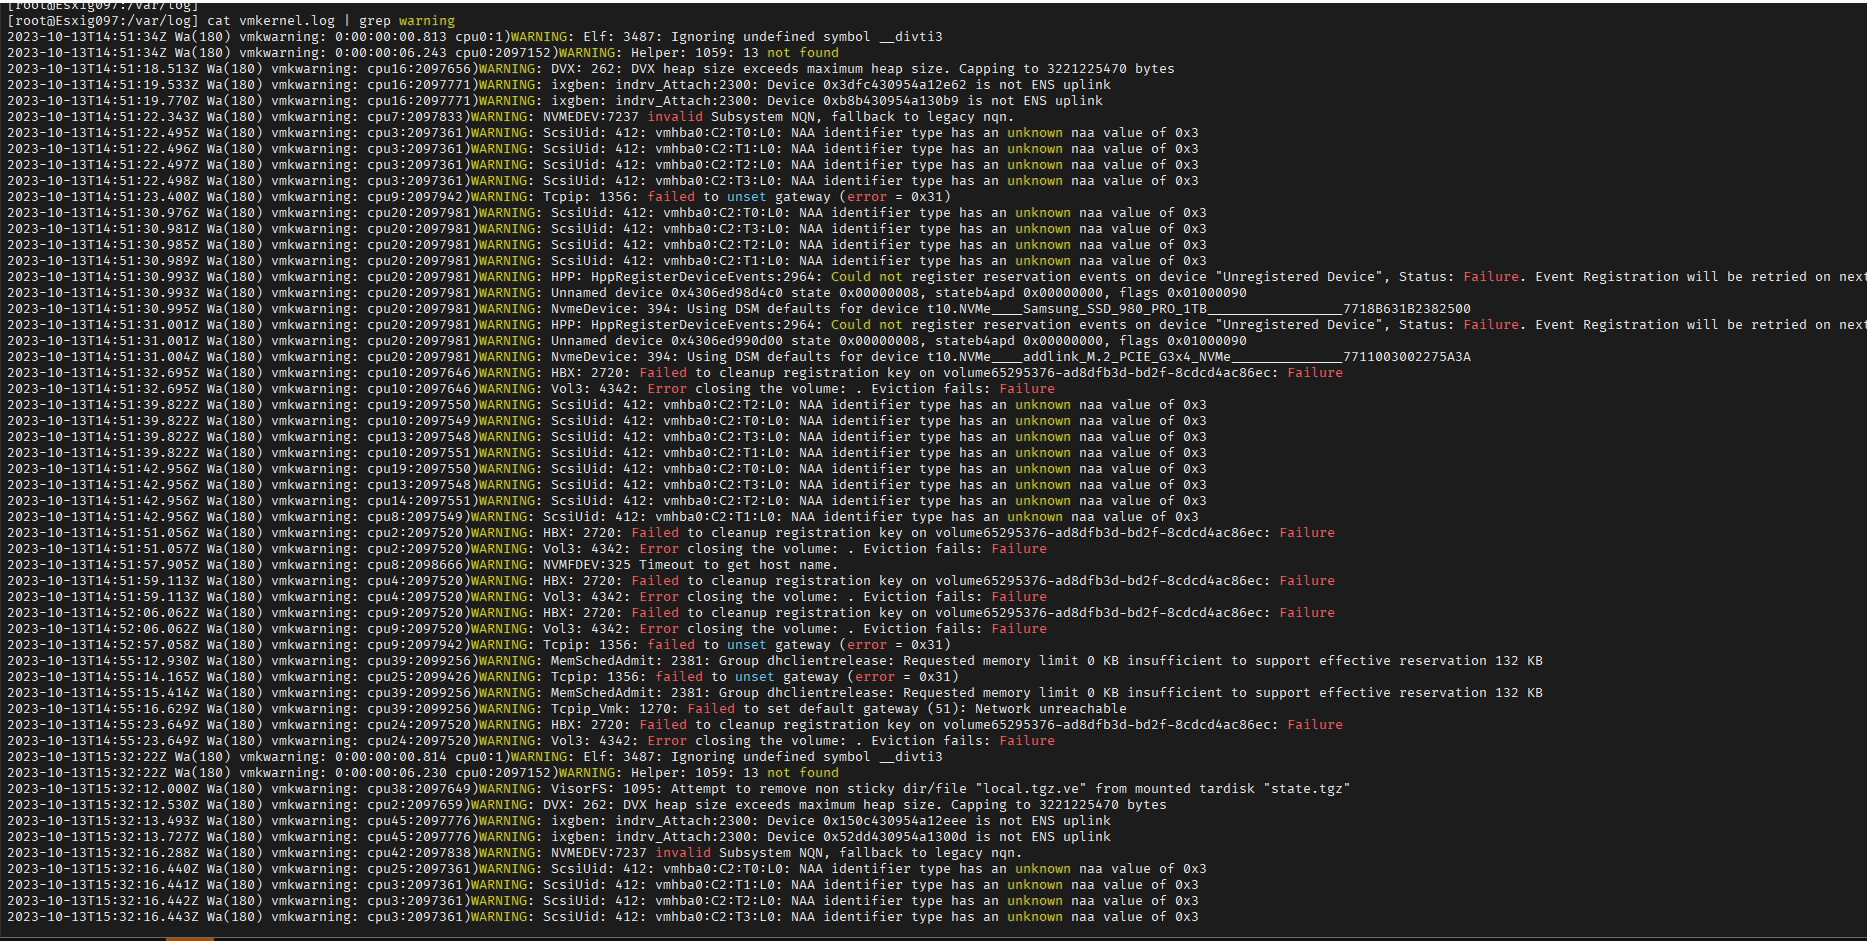Viewport: 1867px width, 941px height.
Task: Click the 14:51:42.956Z cpu8 vmhba0:C2:T1:L0 line
Action: 603,517
